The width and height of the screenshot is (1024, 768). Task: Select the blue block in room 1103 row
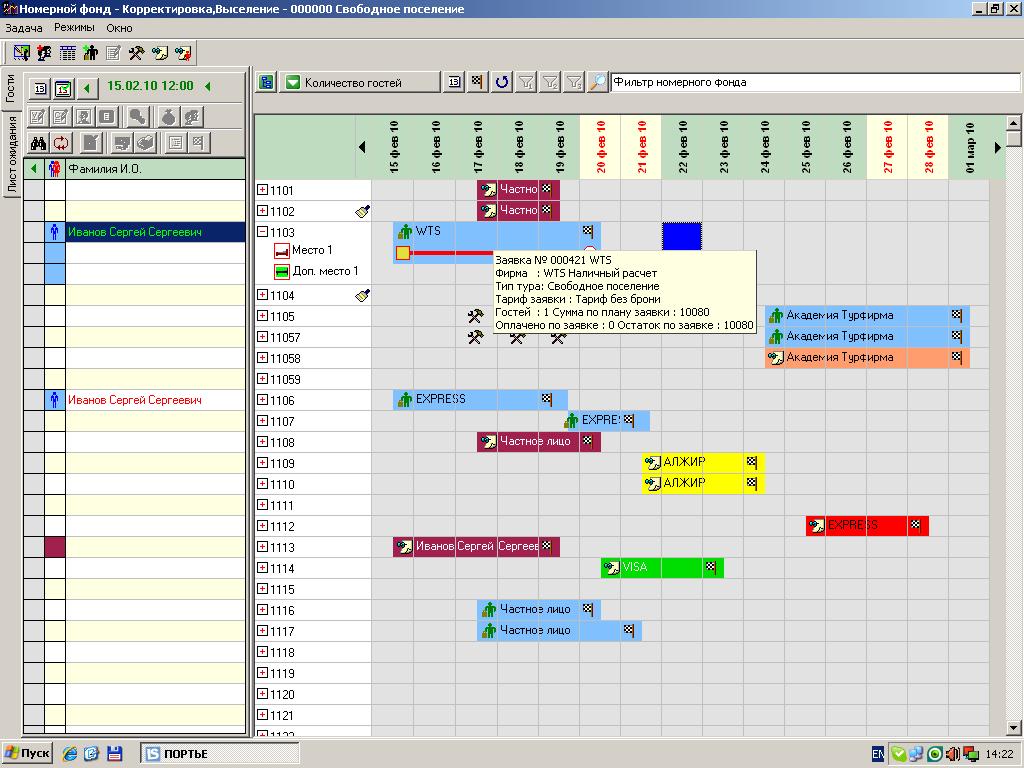pos(682,236)
